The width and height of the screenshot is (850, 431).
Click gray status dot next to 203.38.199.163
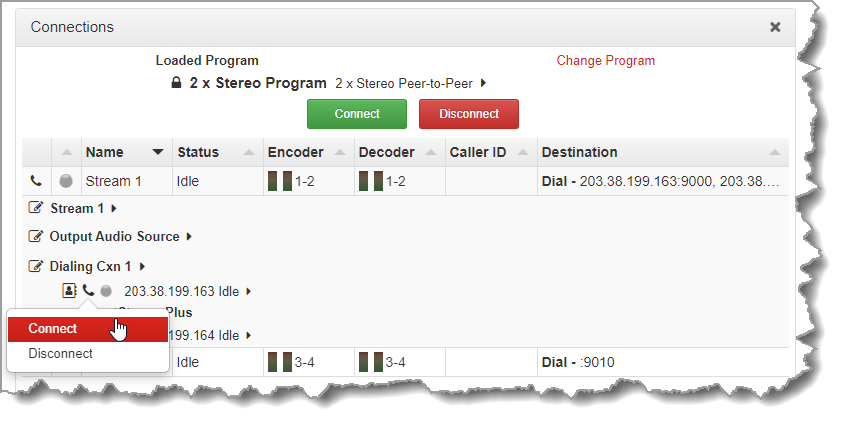pos(106,291)
